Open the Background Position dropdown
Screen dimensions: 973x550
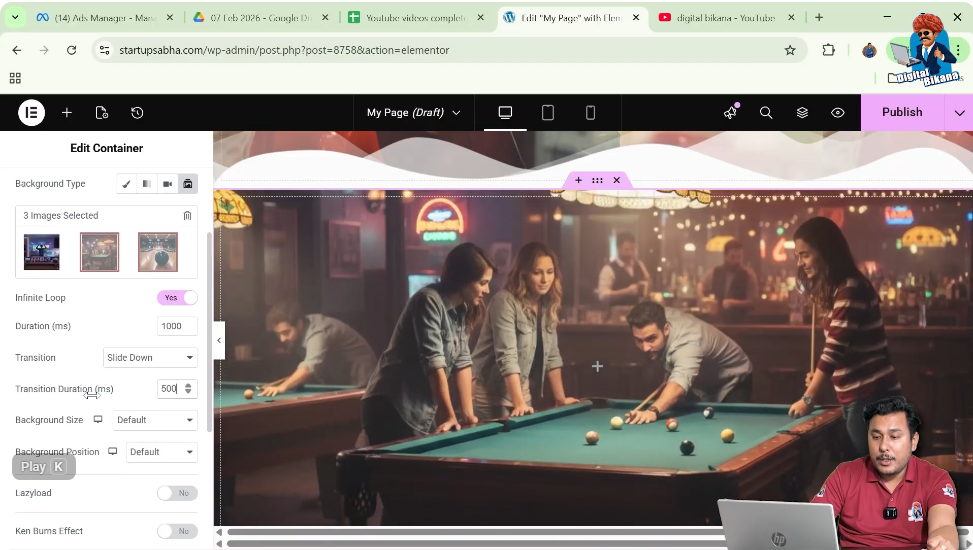(161, 452)
